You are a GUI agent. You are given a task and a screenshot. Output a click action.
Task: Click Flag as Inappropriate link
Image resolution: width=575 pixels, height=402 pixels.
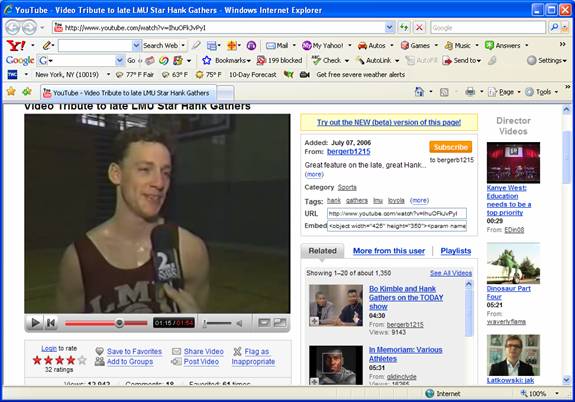(x=253, y=357)
